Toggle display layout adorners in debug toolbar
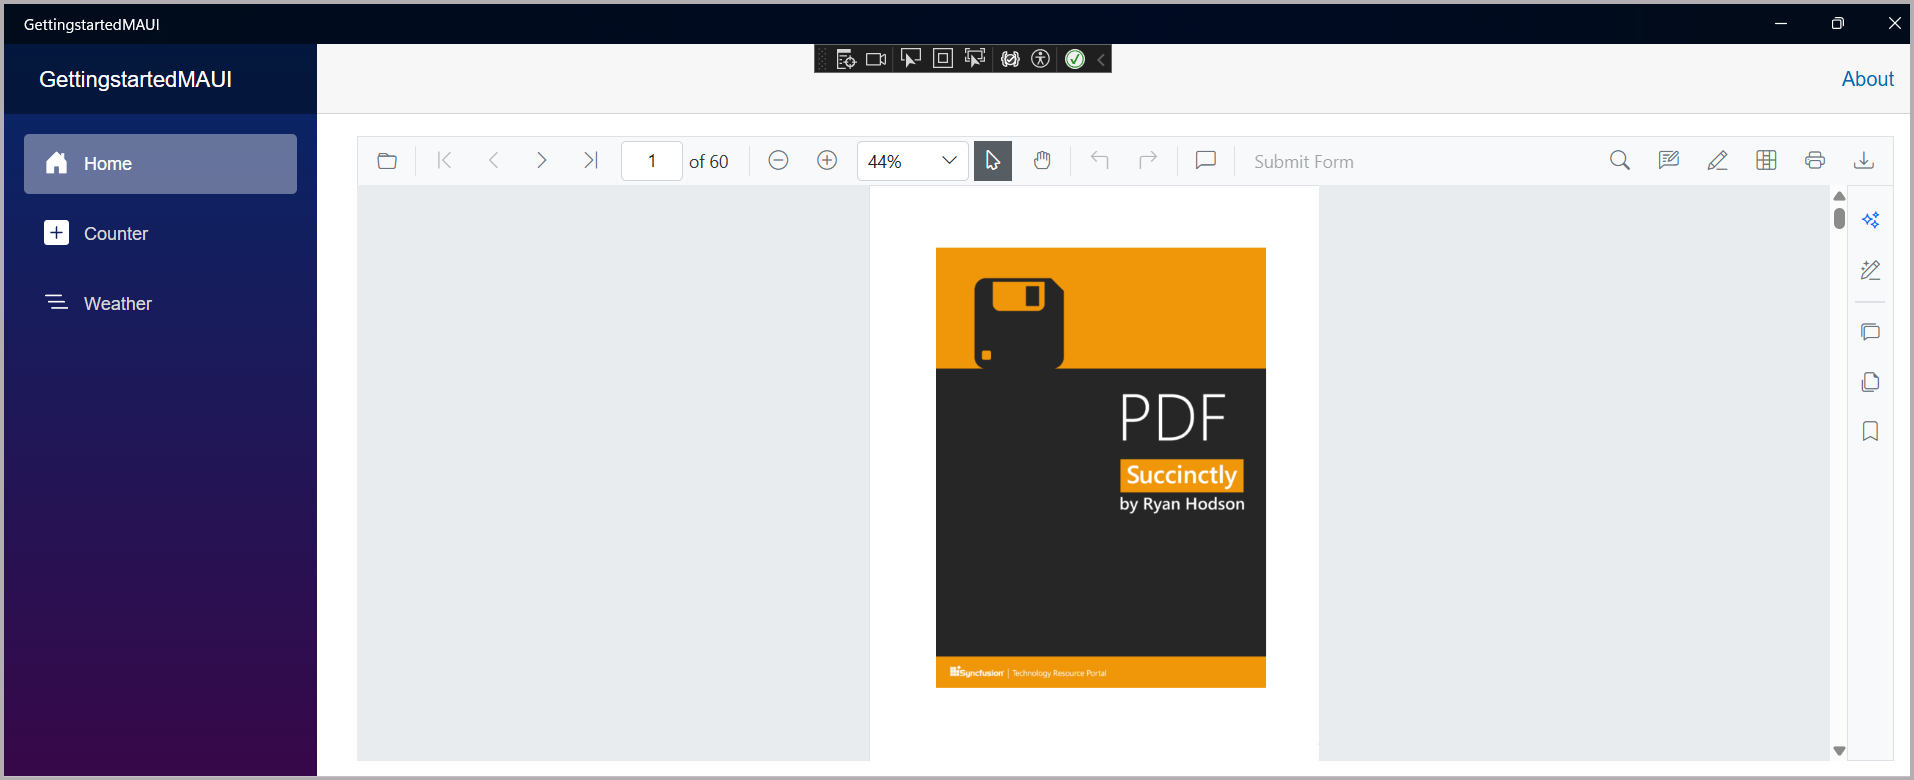 (x=943, y=59)
